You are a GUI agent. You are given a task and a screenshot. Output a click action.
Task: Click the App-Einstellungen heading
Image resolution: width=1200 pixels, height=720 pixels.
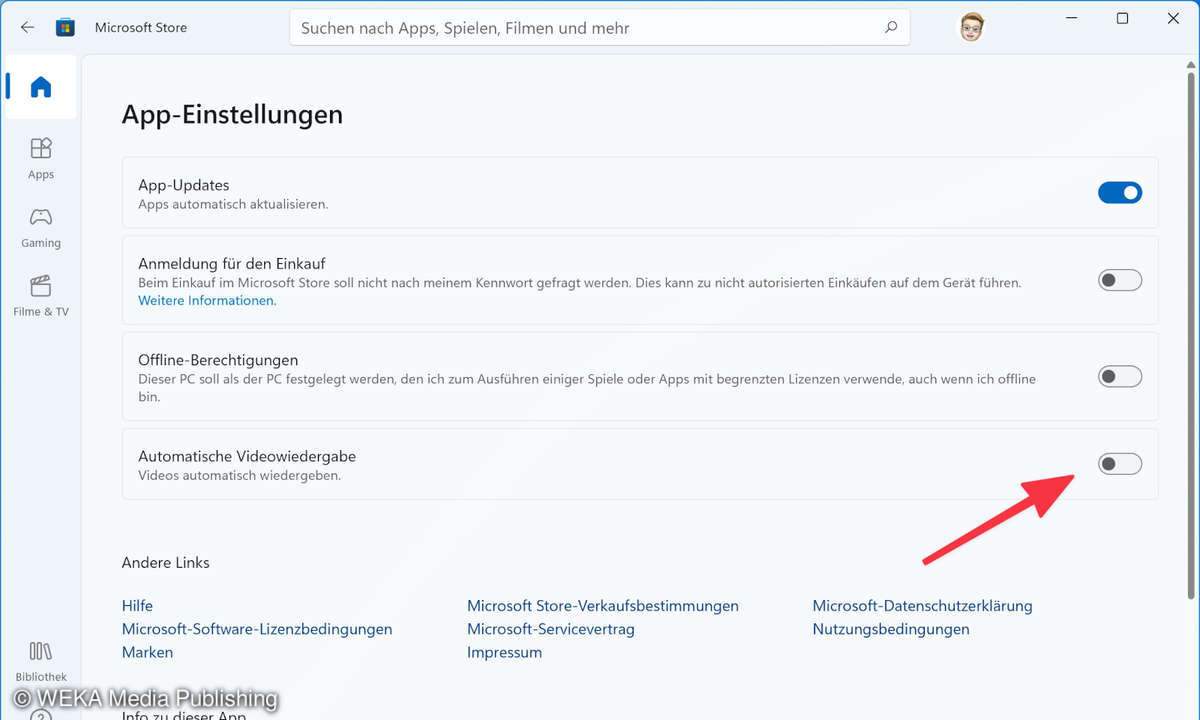(x=232, y=115)
